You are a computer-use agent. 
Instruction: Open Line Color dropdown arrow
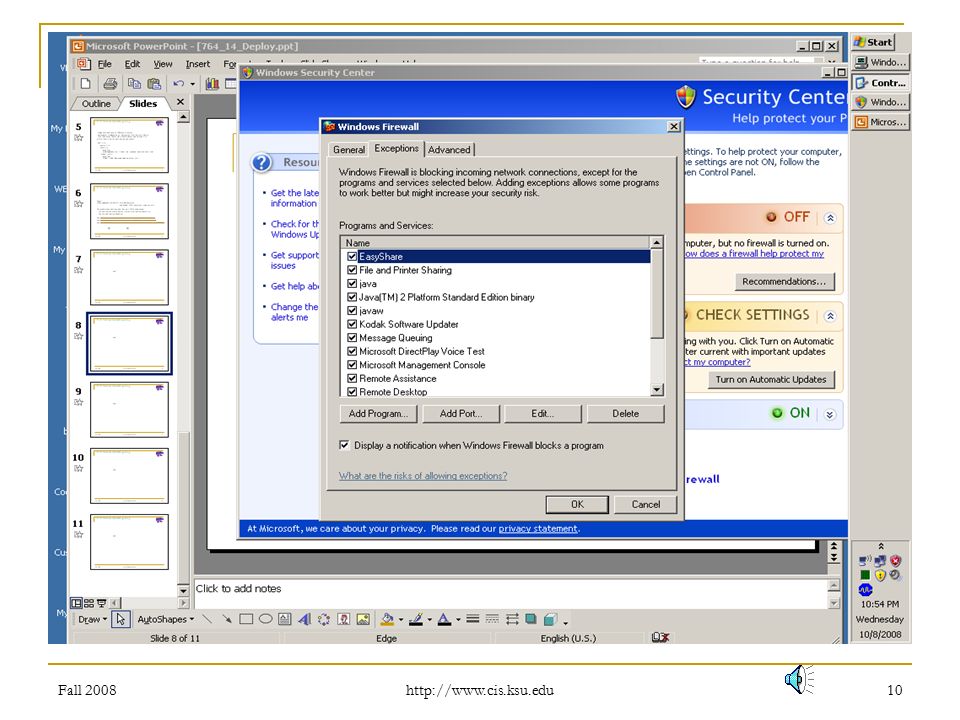click(x=429, y=620)
